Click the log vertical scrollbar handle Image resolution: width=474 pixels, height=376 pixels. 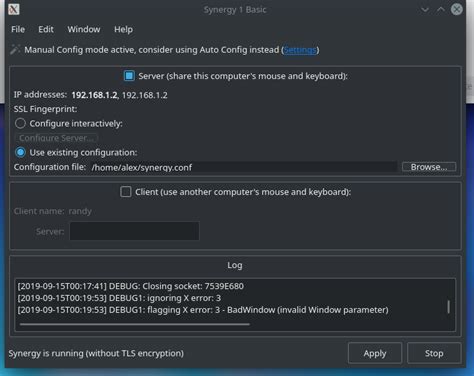point(449,307)
